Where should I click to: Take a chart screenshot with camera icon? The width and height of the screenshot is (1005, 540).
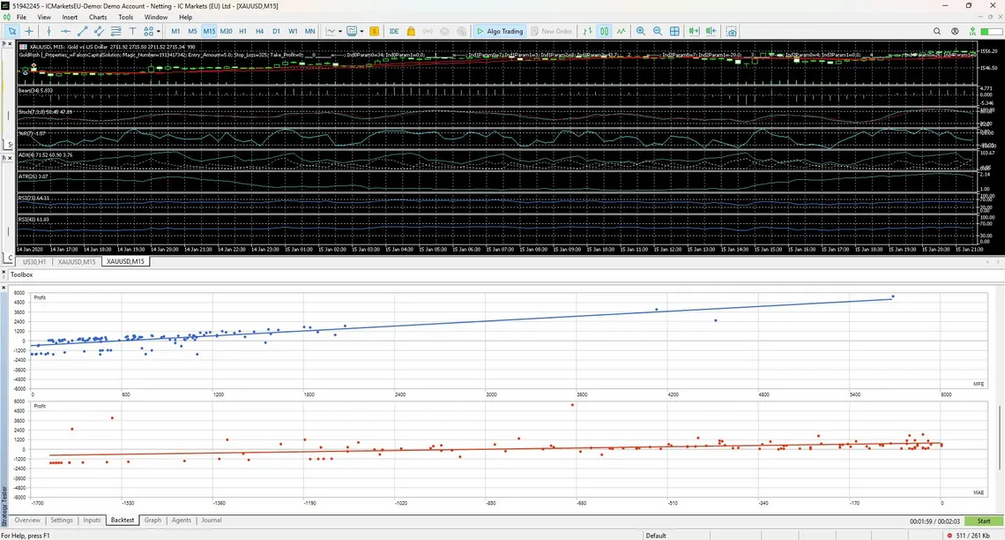tap(731, 31)
